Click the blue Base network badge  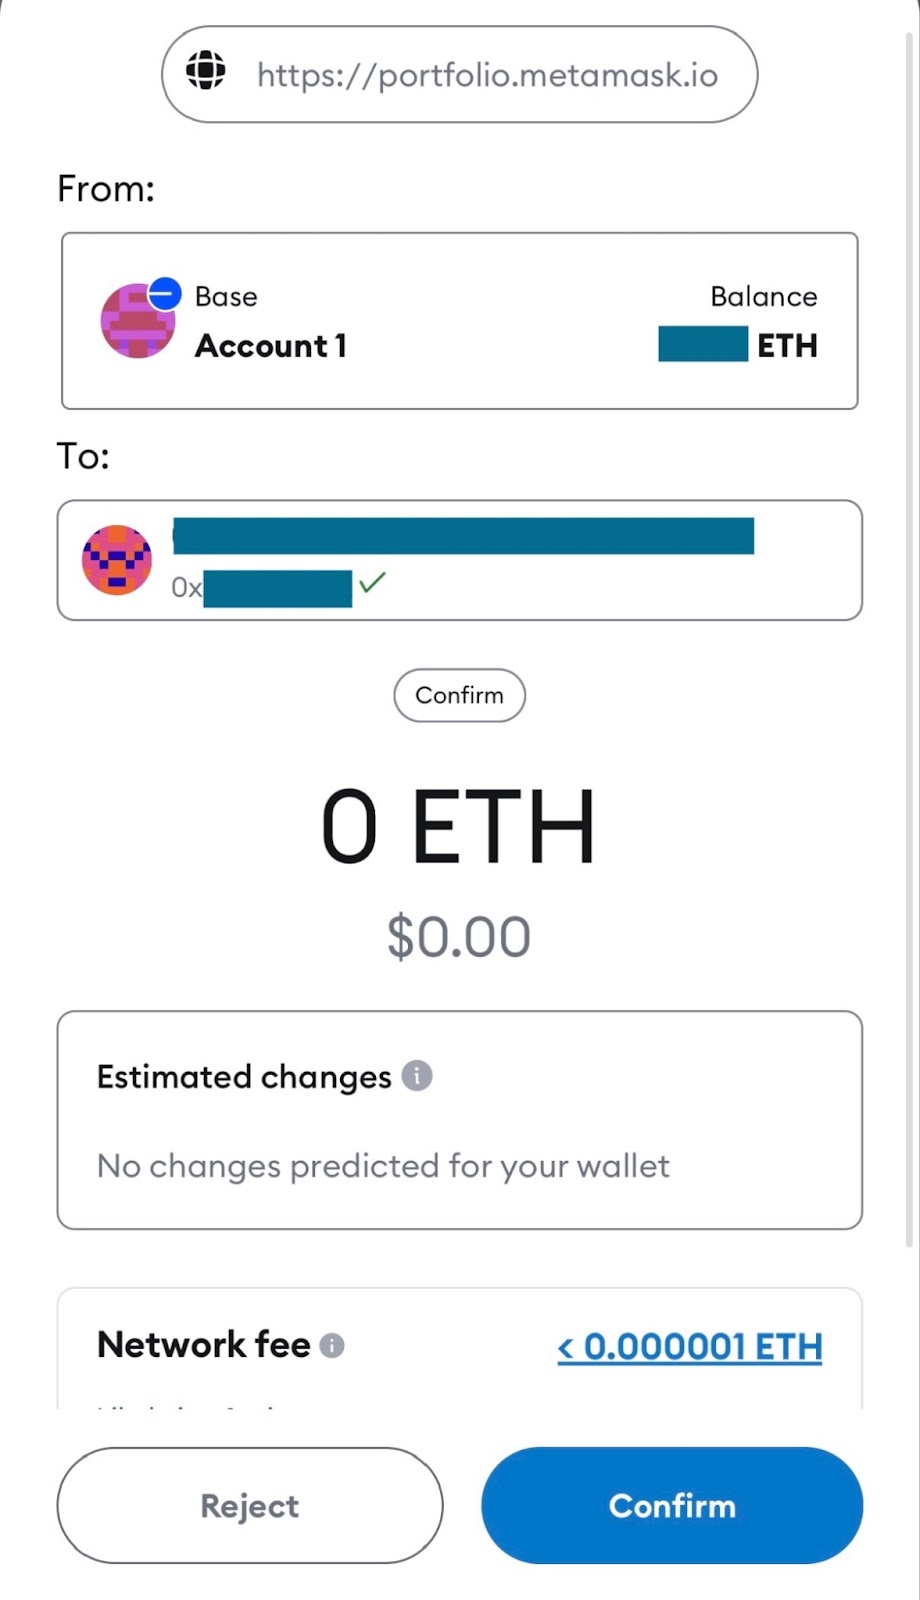(x=165, y=294)
